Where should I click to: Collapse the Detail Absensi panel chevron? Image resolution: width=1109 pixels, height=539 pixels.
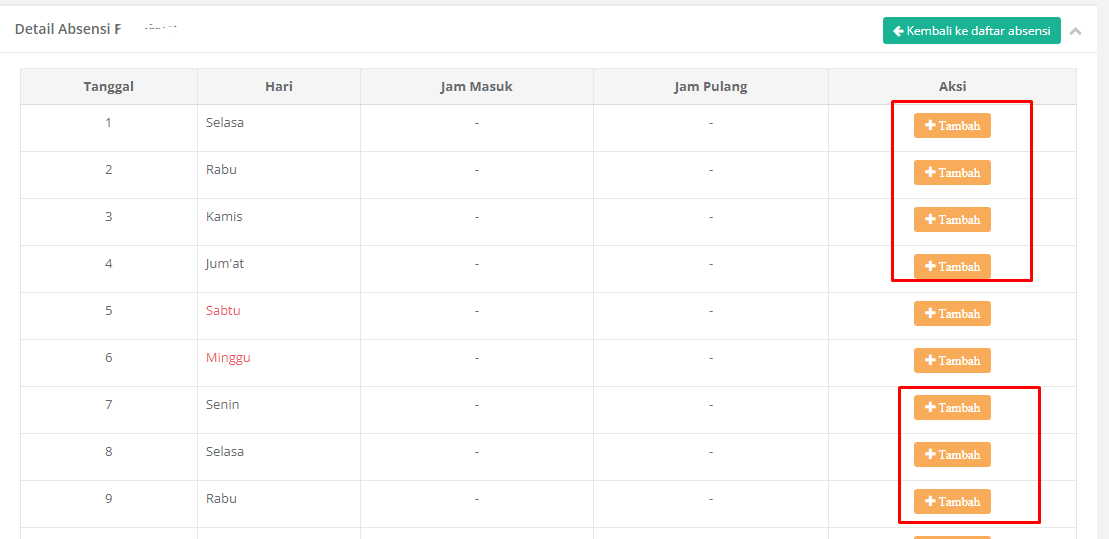point(1076,32)
